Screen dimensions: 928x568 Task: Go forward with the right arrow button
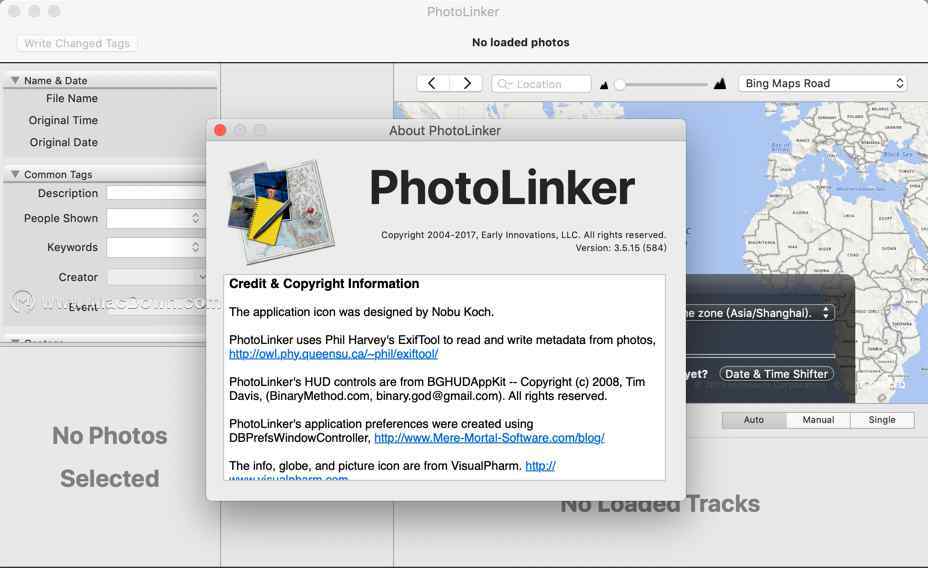466,83
